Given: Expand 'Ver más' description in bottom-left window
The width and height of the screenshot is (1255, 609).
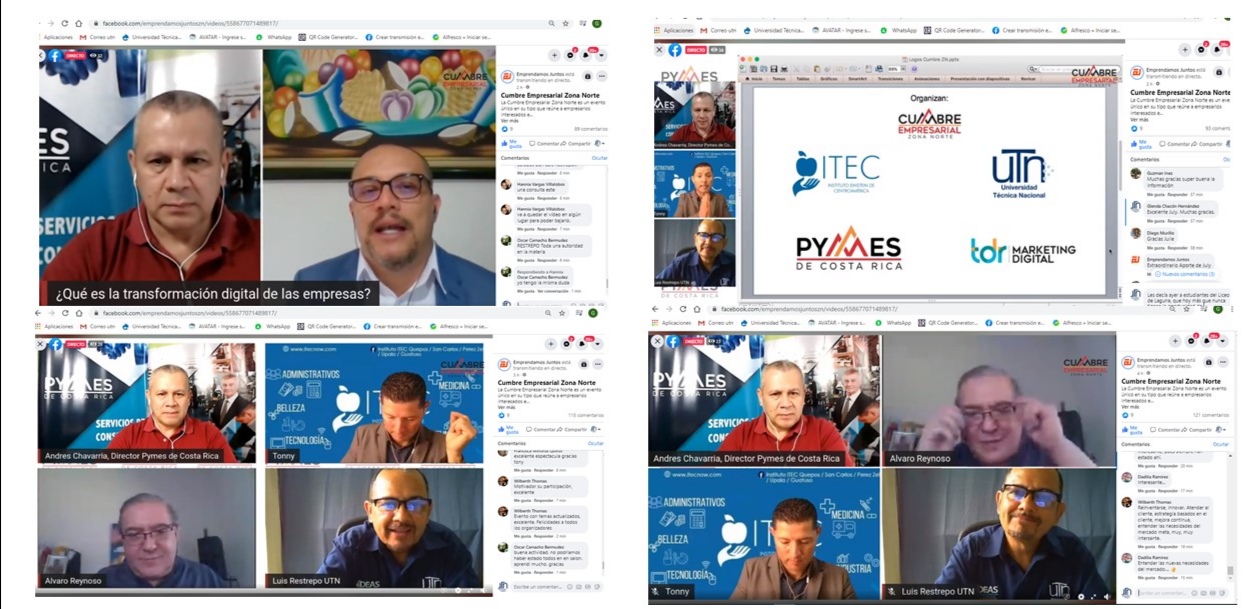Looking at the screenshot, I should tap(506, 407).
